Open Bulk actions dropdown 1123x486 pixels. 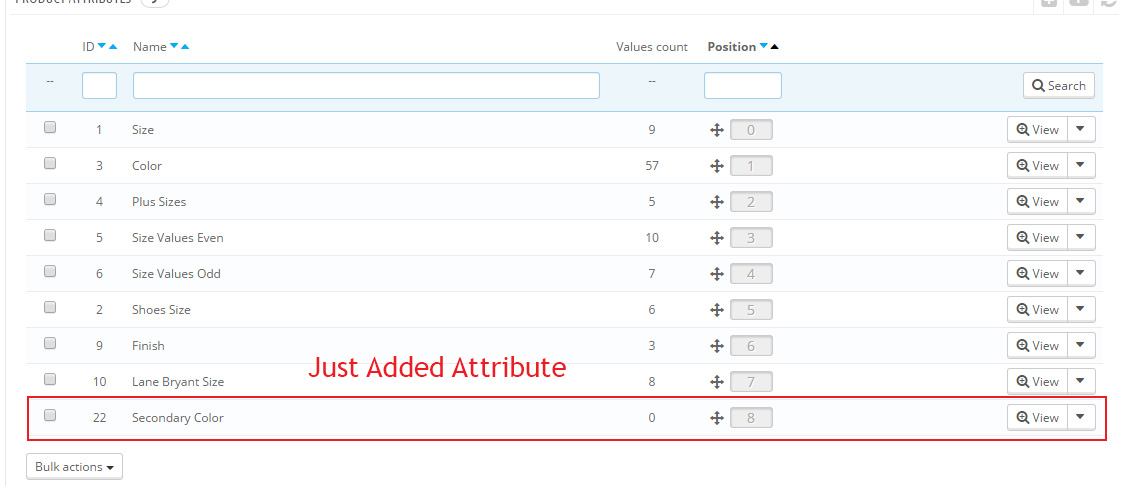[x=75, y=467]
